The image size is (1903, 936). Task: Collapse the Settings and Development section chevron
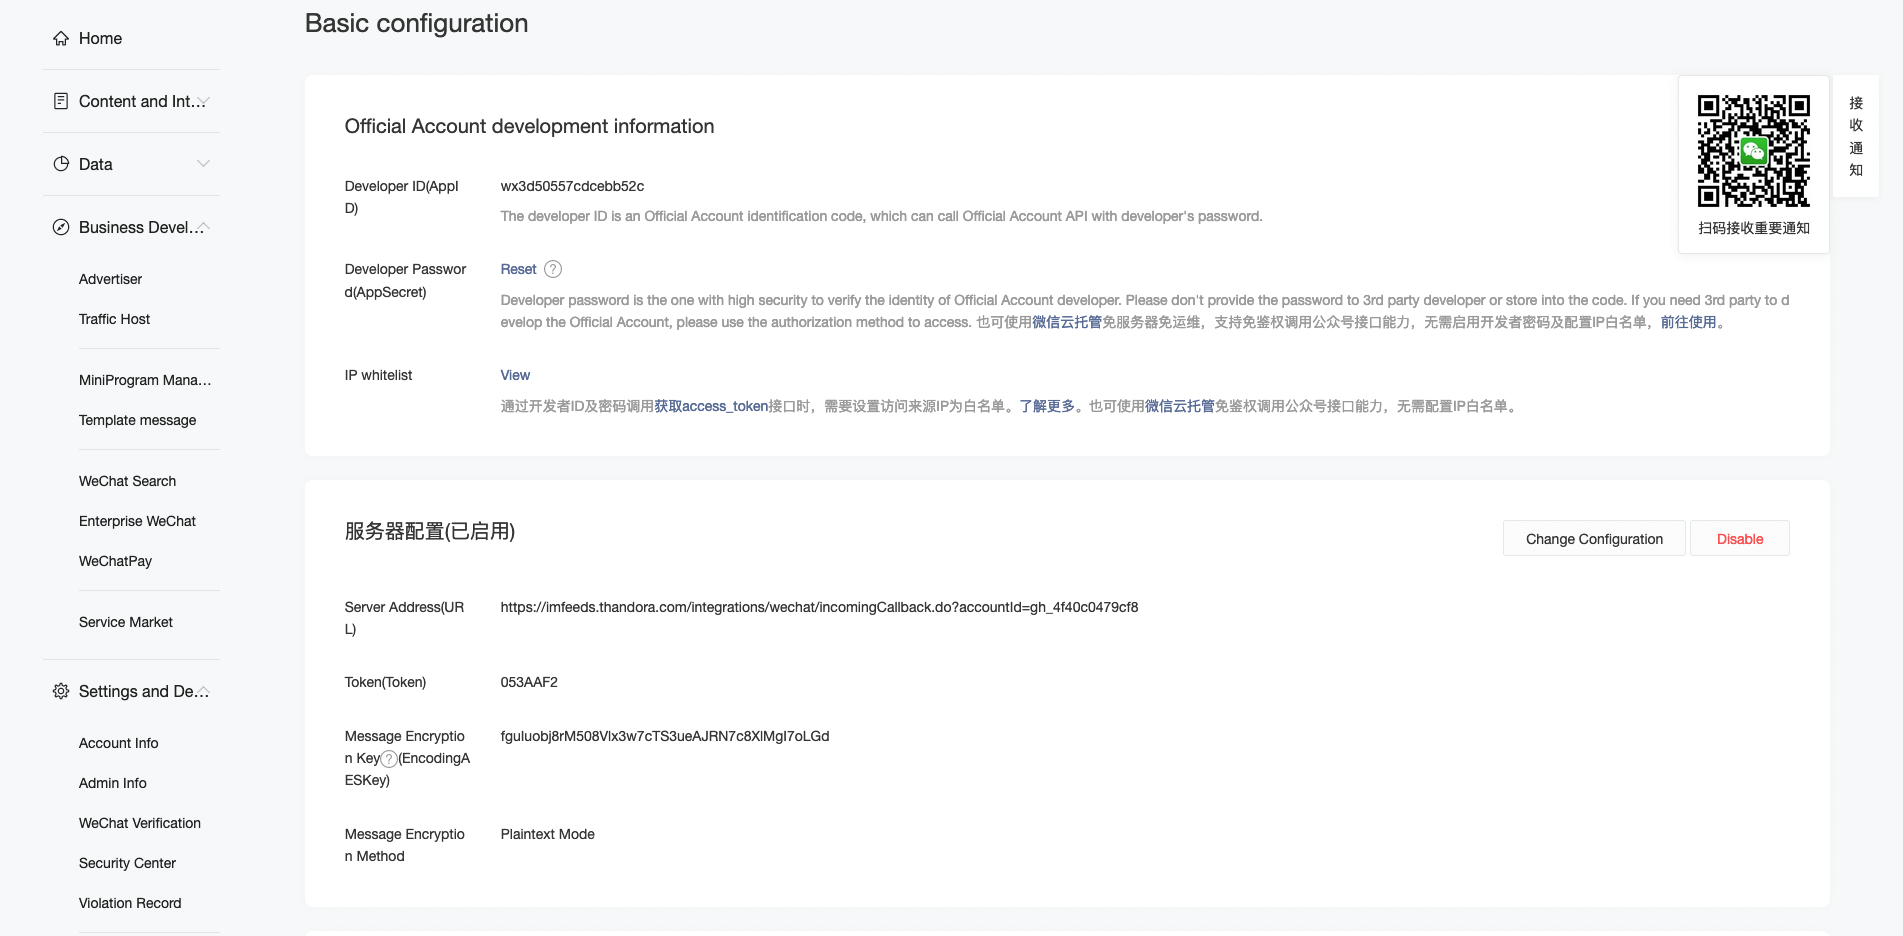(203, 691)
